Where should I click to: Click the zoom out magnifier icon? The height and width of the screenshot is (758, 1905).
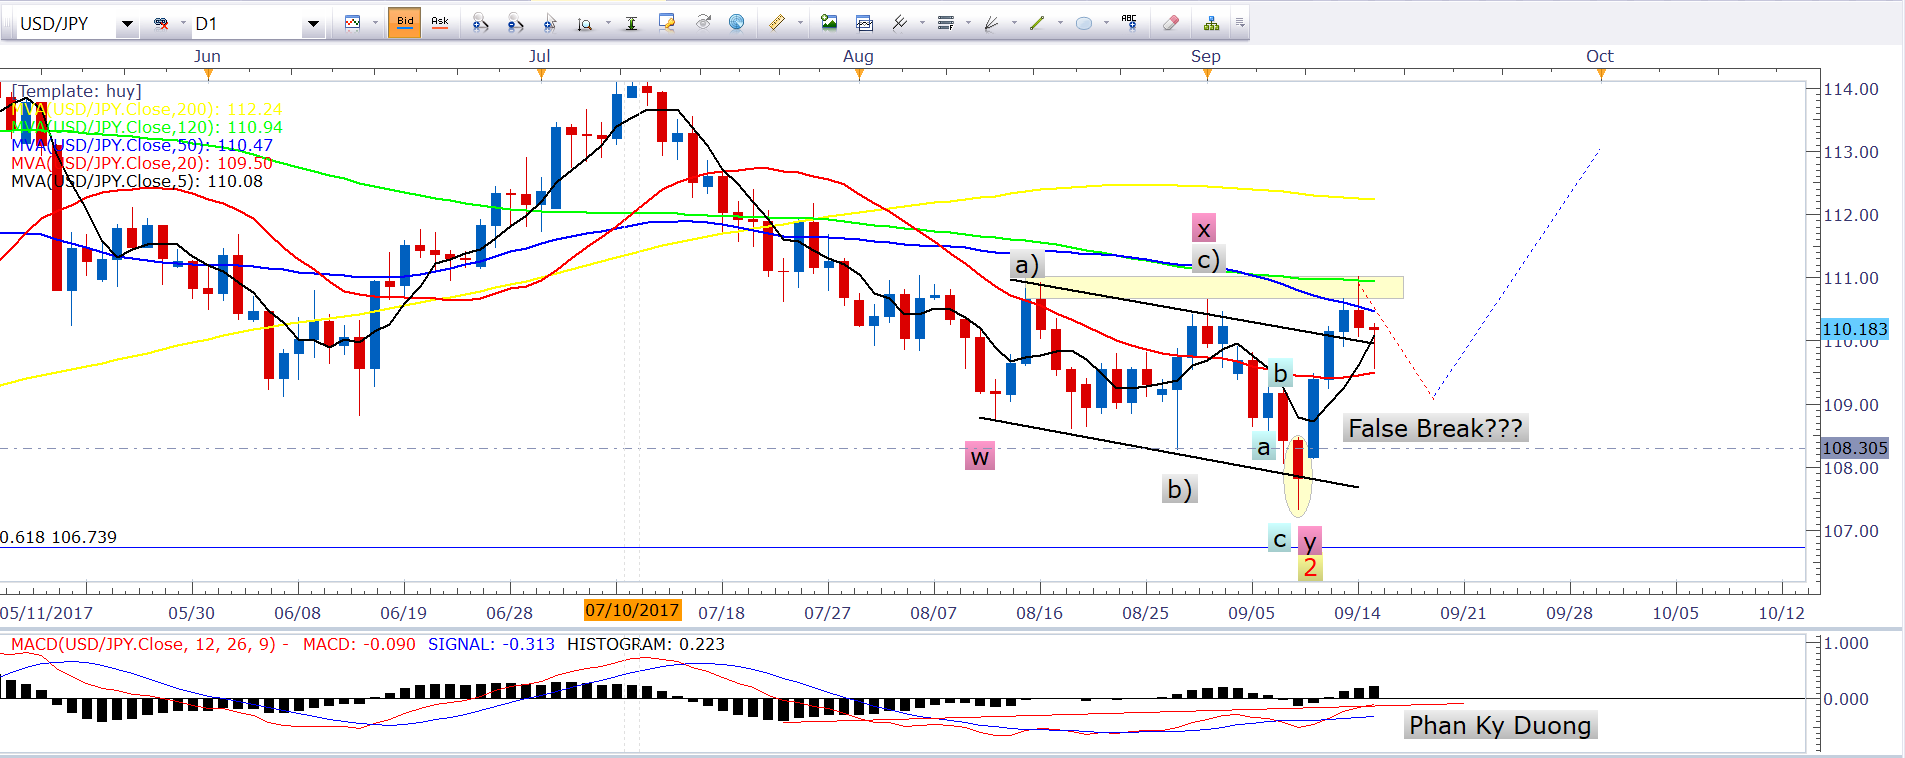515,23
